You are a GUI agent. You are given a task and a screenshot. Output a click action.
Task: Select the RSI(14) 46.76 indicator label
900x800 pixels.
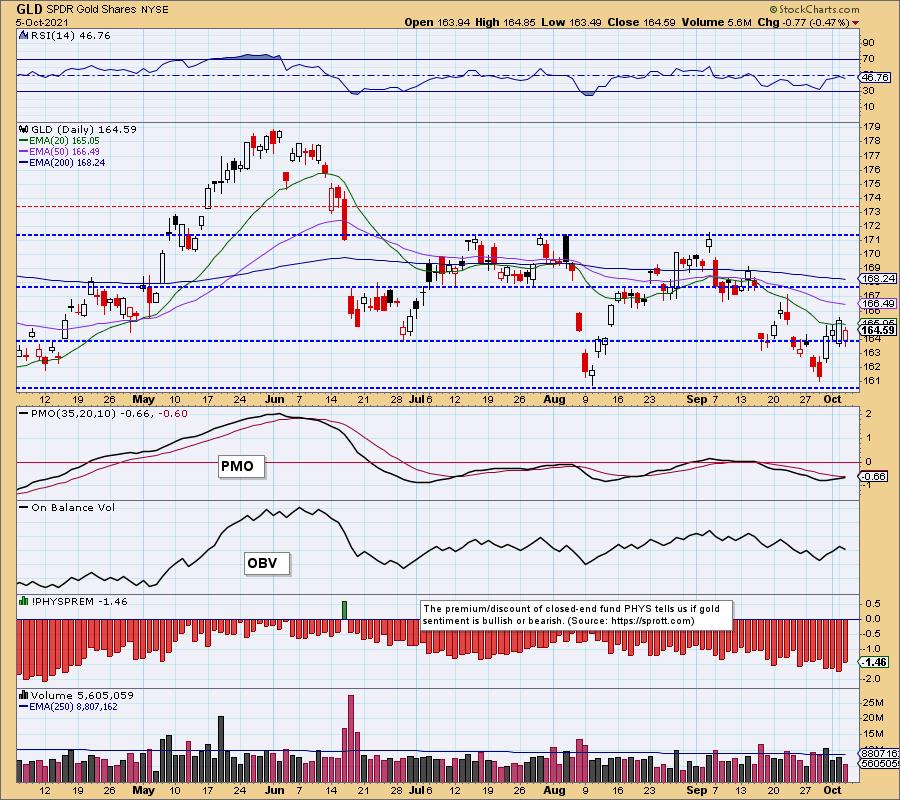[70, 35]
